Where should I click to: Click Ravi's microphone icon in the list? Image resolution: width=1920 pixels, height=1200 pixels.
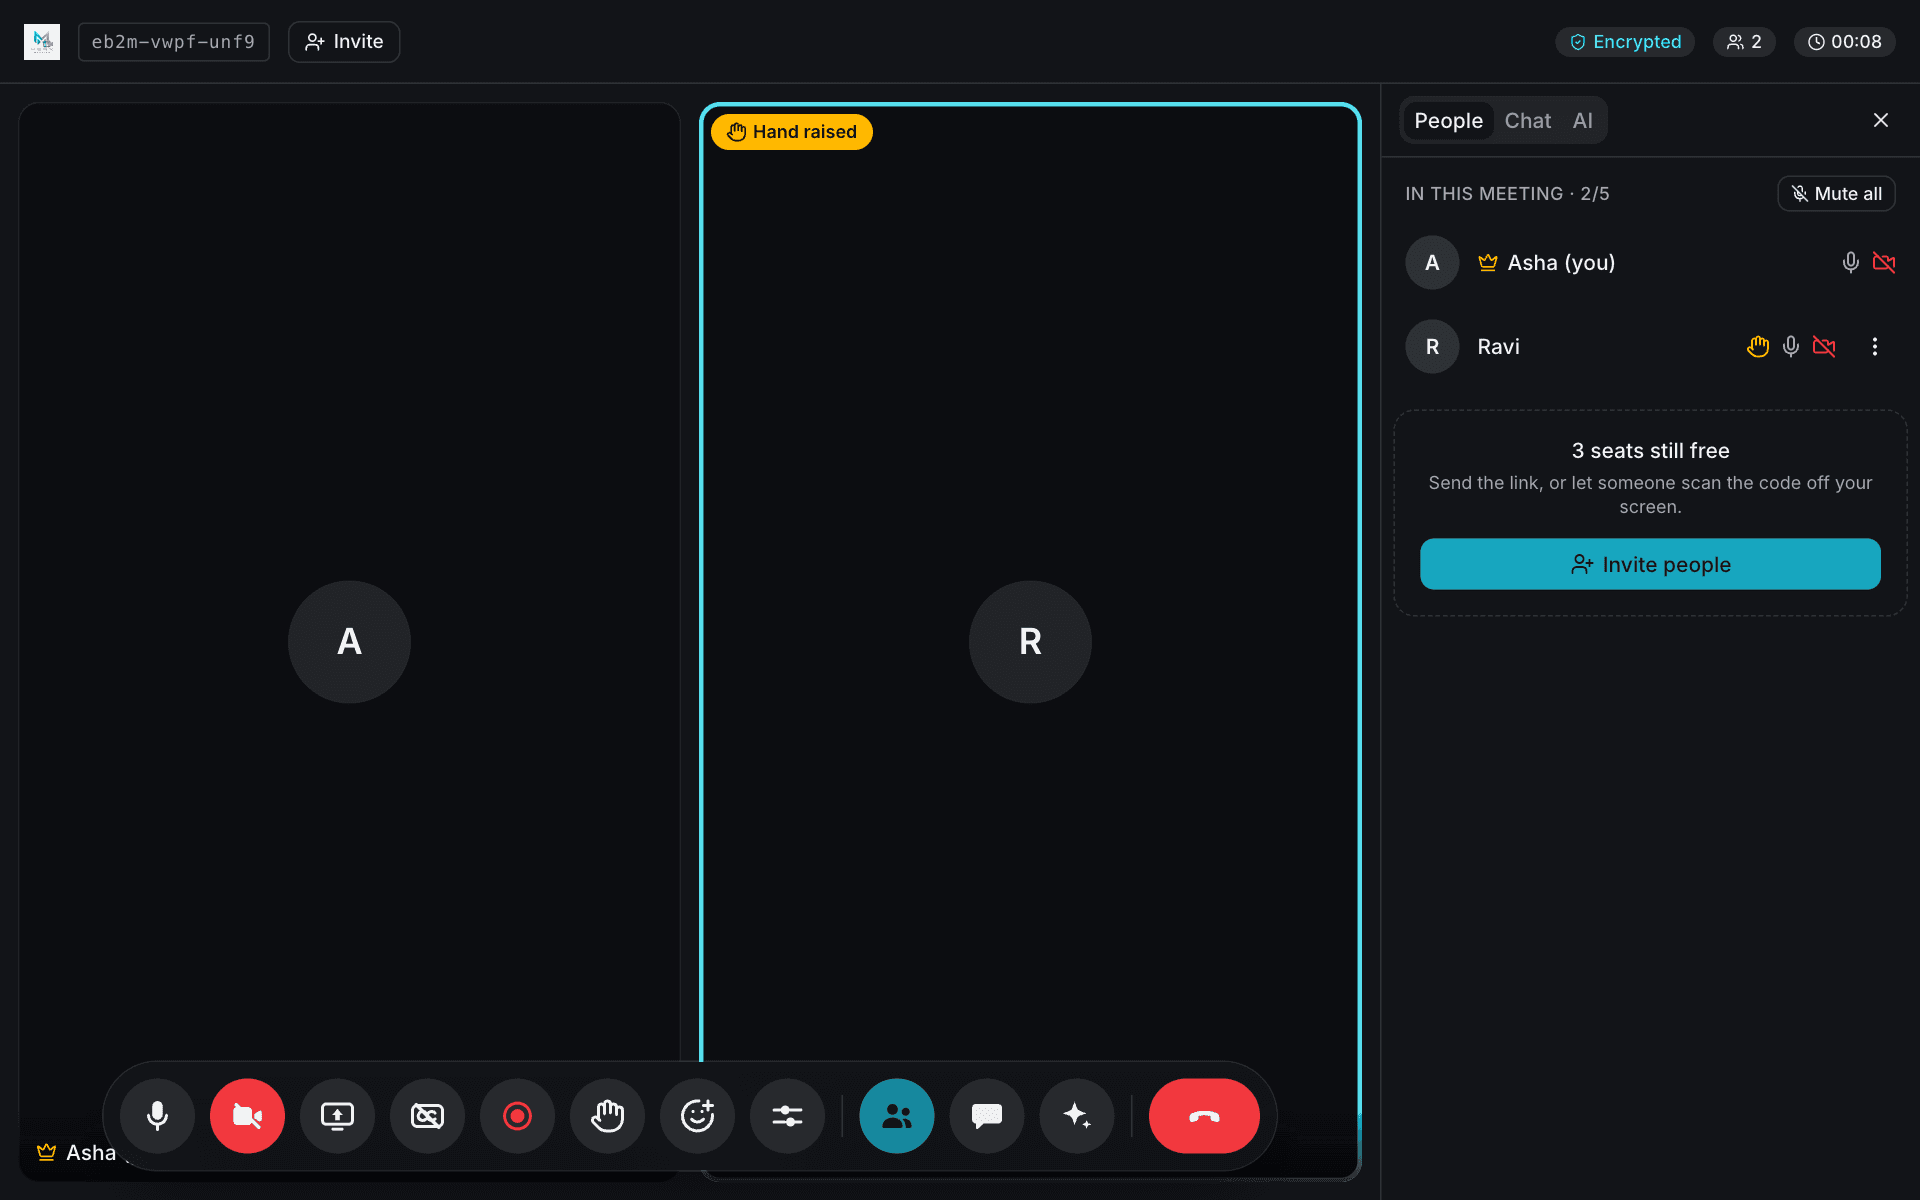tap(1791, 347)
